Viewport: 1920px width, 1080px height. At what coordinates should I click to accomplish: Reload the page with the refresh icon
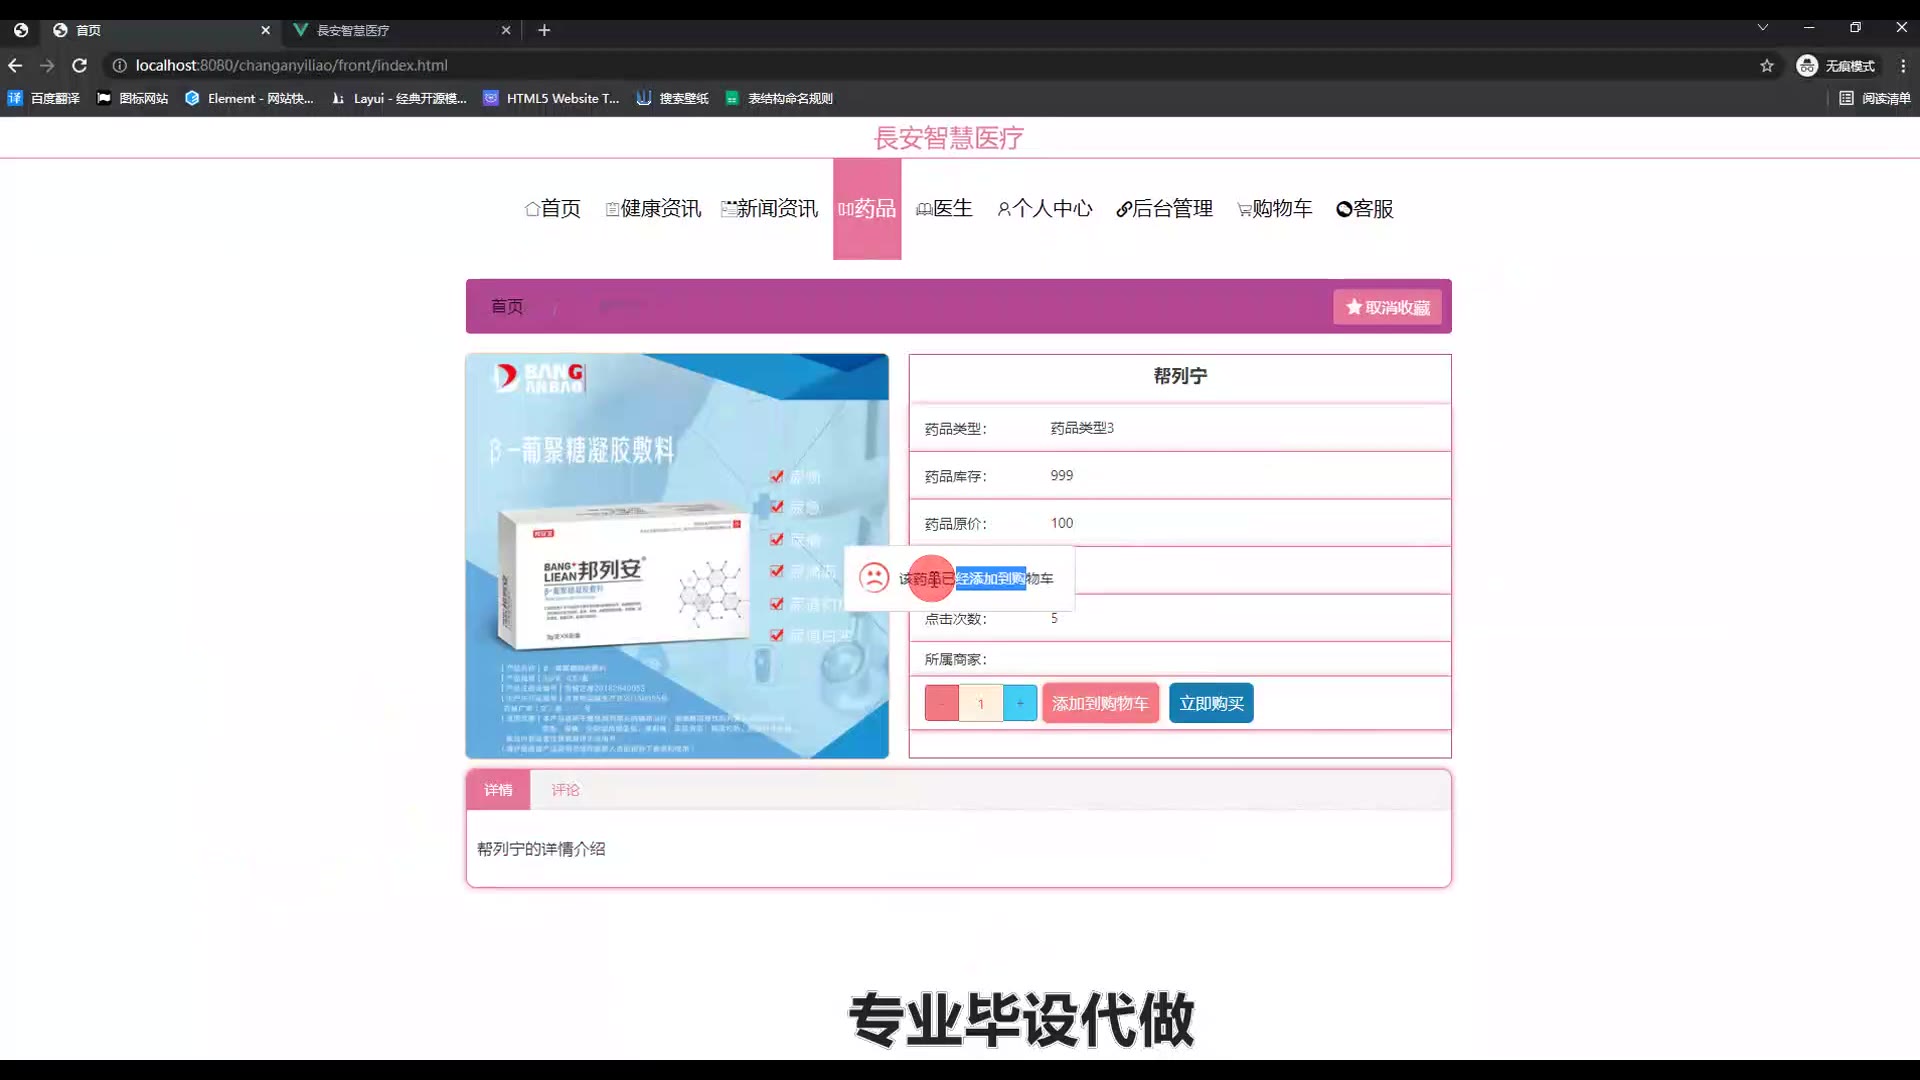pos(79,65)
